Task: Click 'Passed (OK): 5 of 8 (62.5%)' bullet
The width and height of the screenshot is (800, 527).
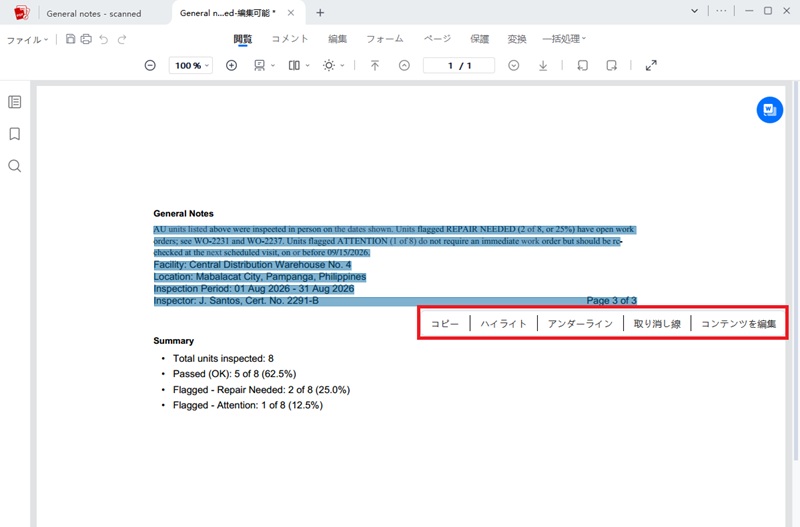Action: [x=234, y=374]
